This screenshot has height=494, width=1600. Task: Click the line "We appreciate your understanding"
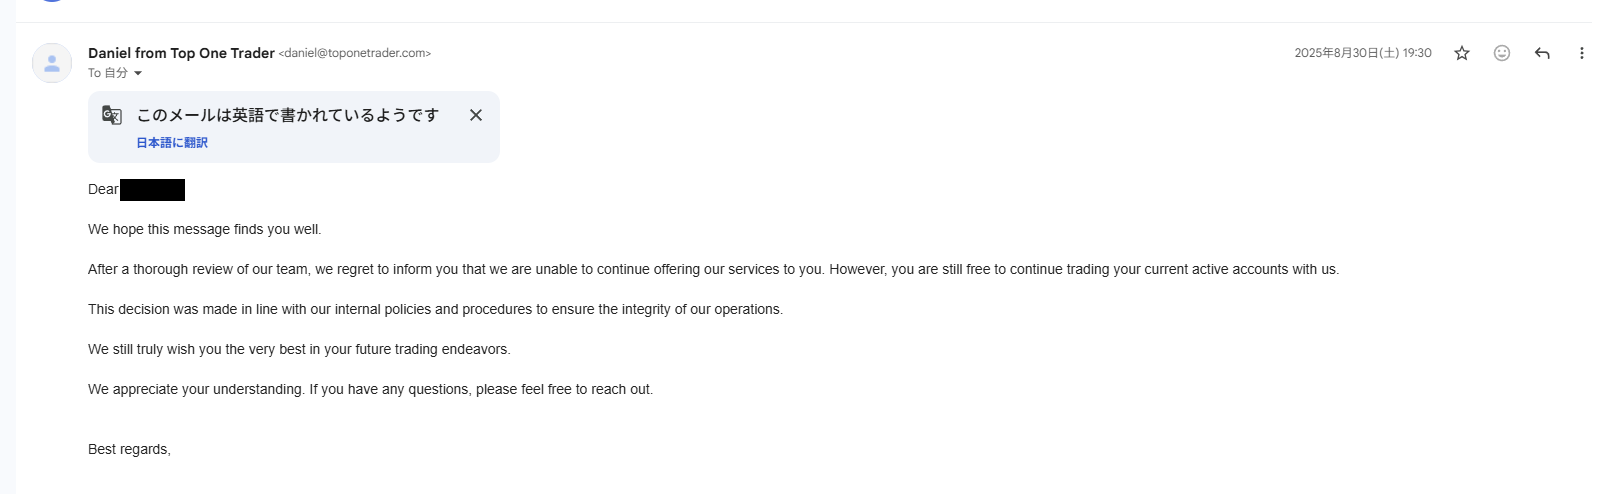coord(370,389)
